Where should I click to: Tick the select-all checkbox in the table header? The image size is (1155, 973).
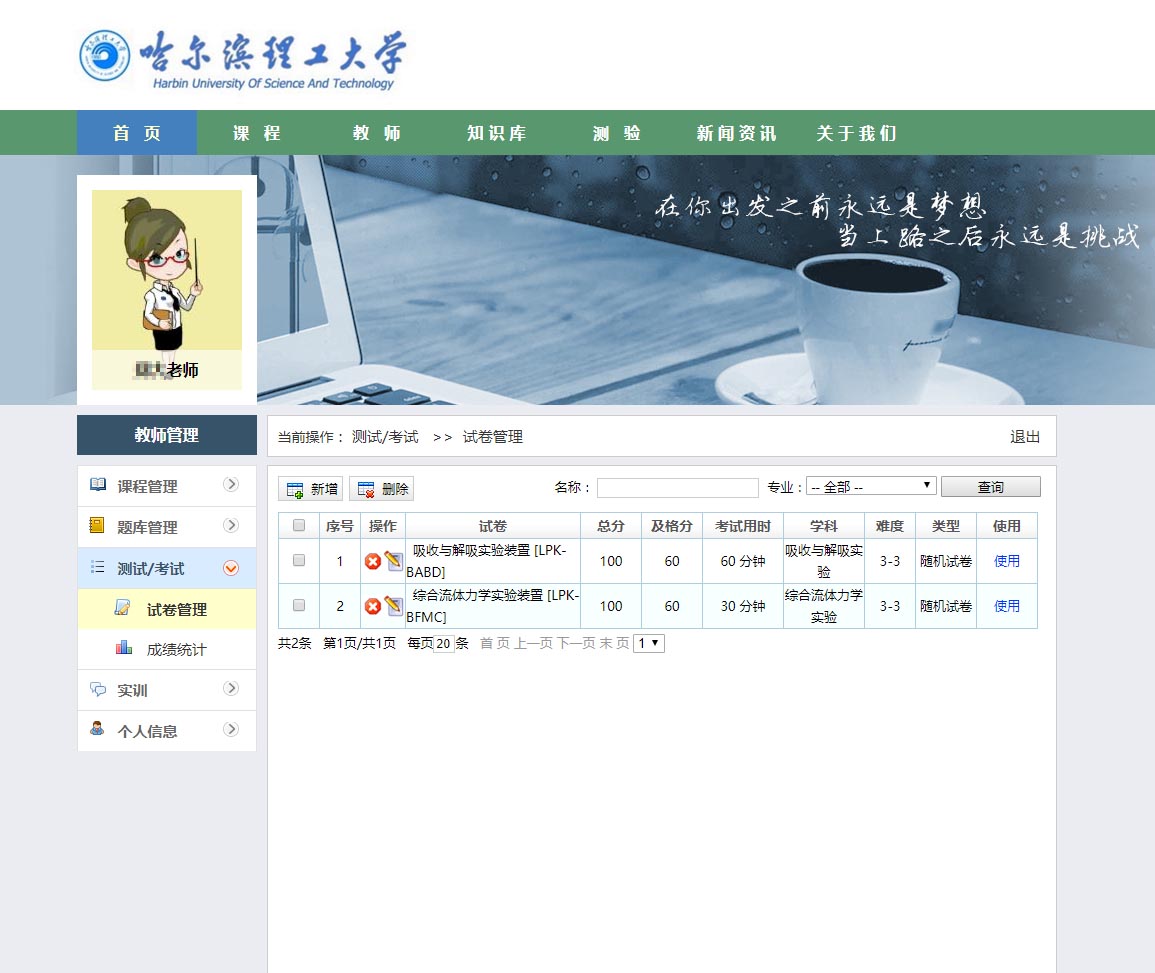click(x=299, y=526)
